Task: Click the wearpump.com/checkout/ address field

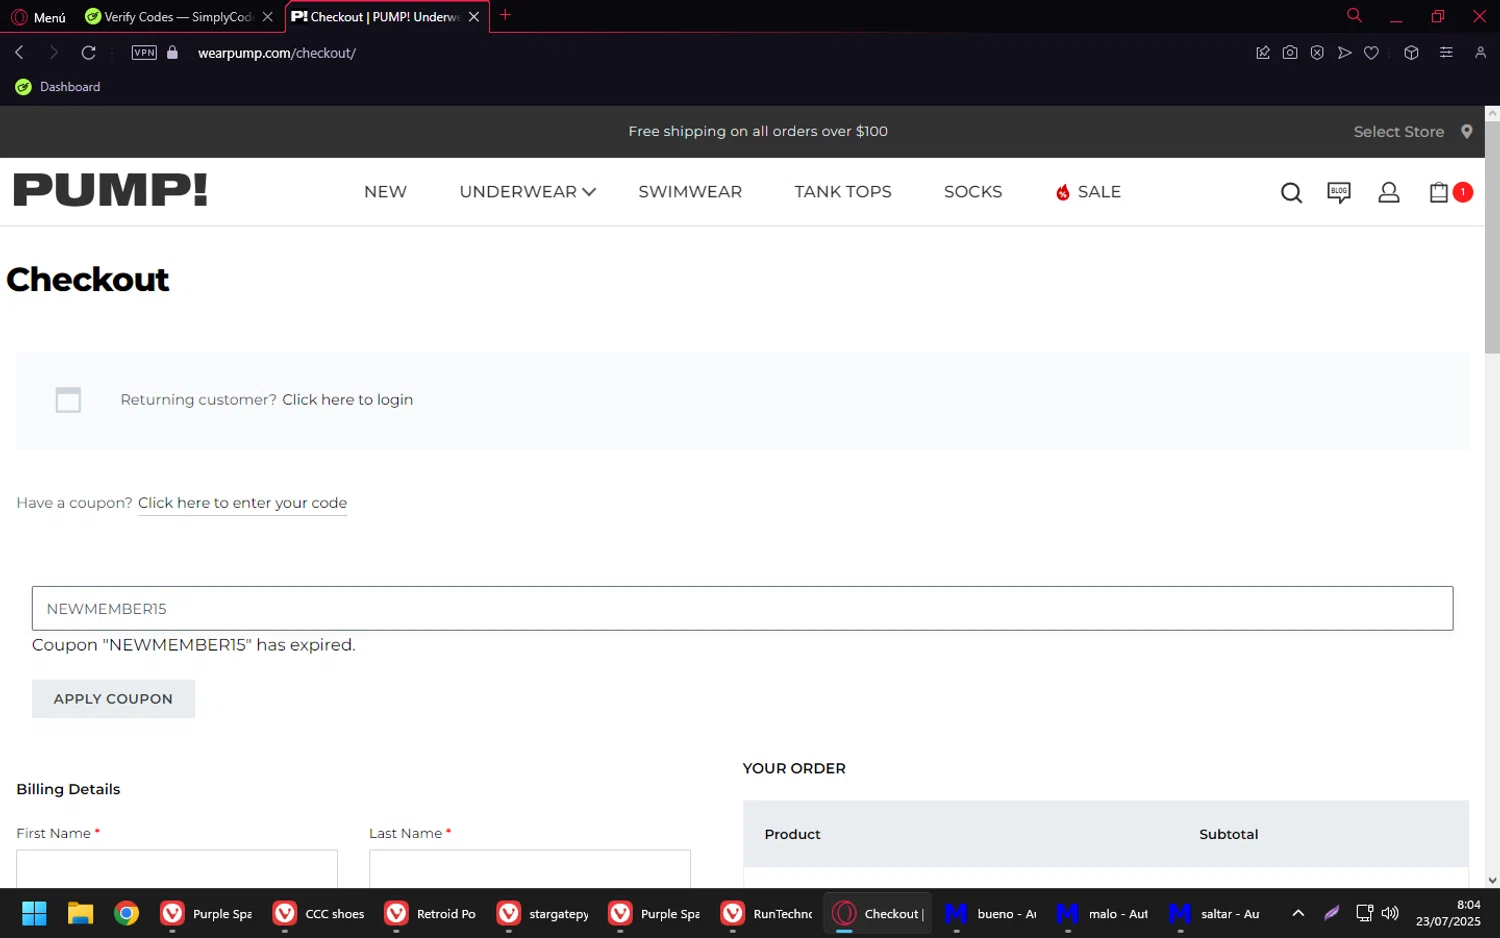Action: (x=277, y=53)
